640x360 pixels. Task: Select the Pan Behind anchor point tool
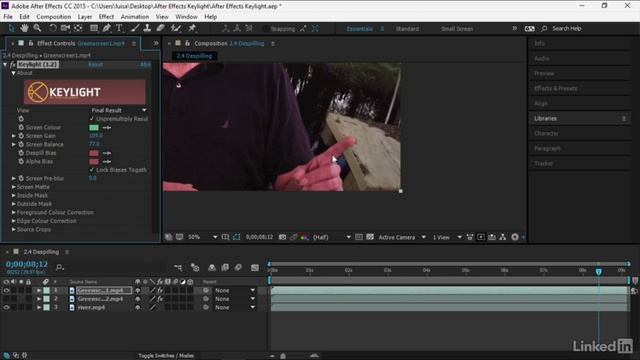pos(78,28)
